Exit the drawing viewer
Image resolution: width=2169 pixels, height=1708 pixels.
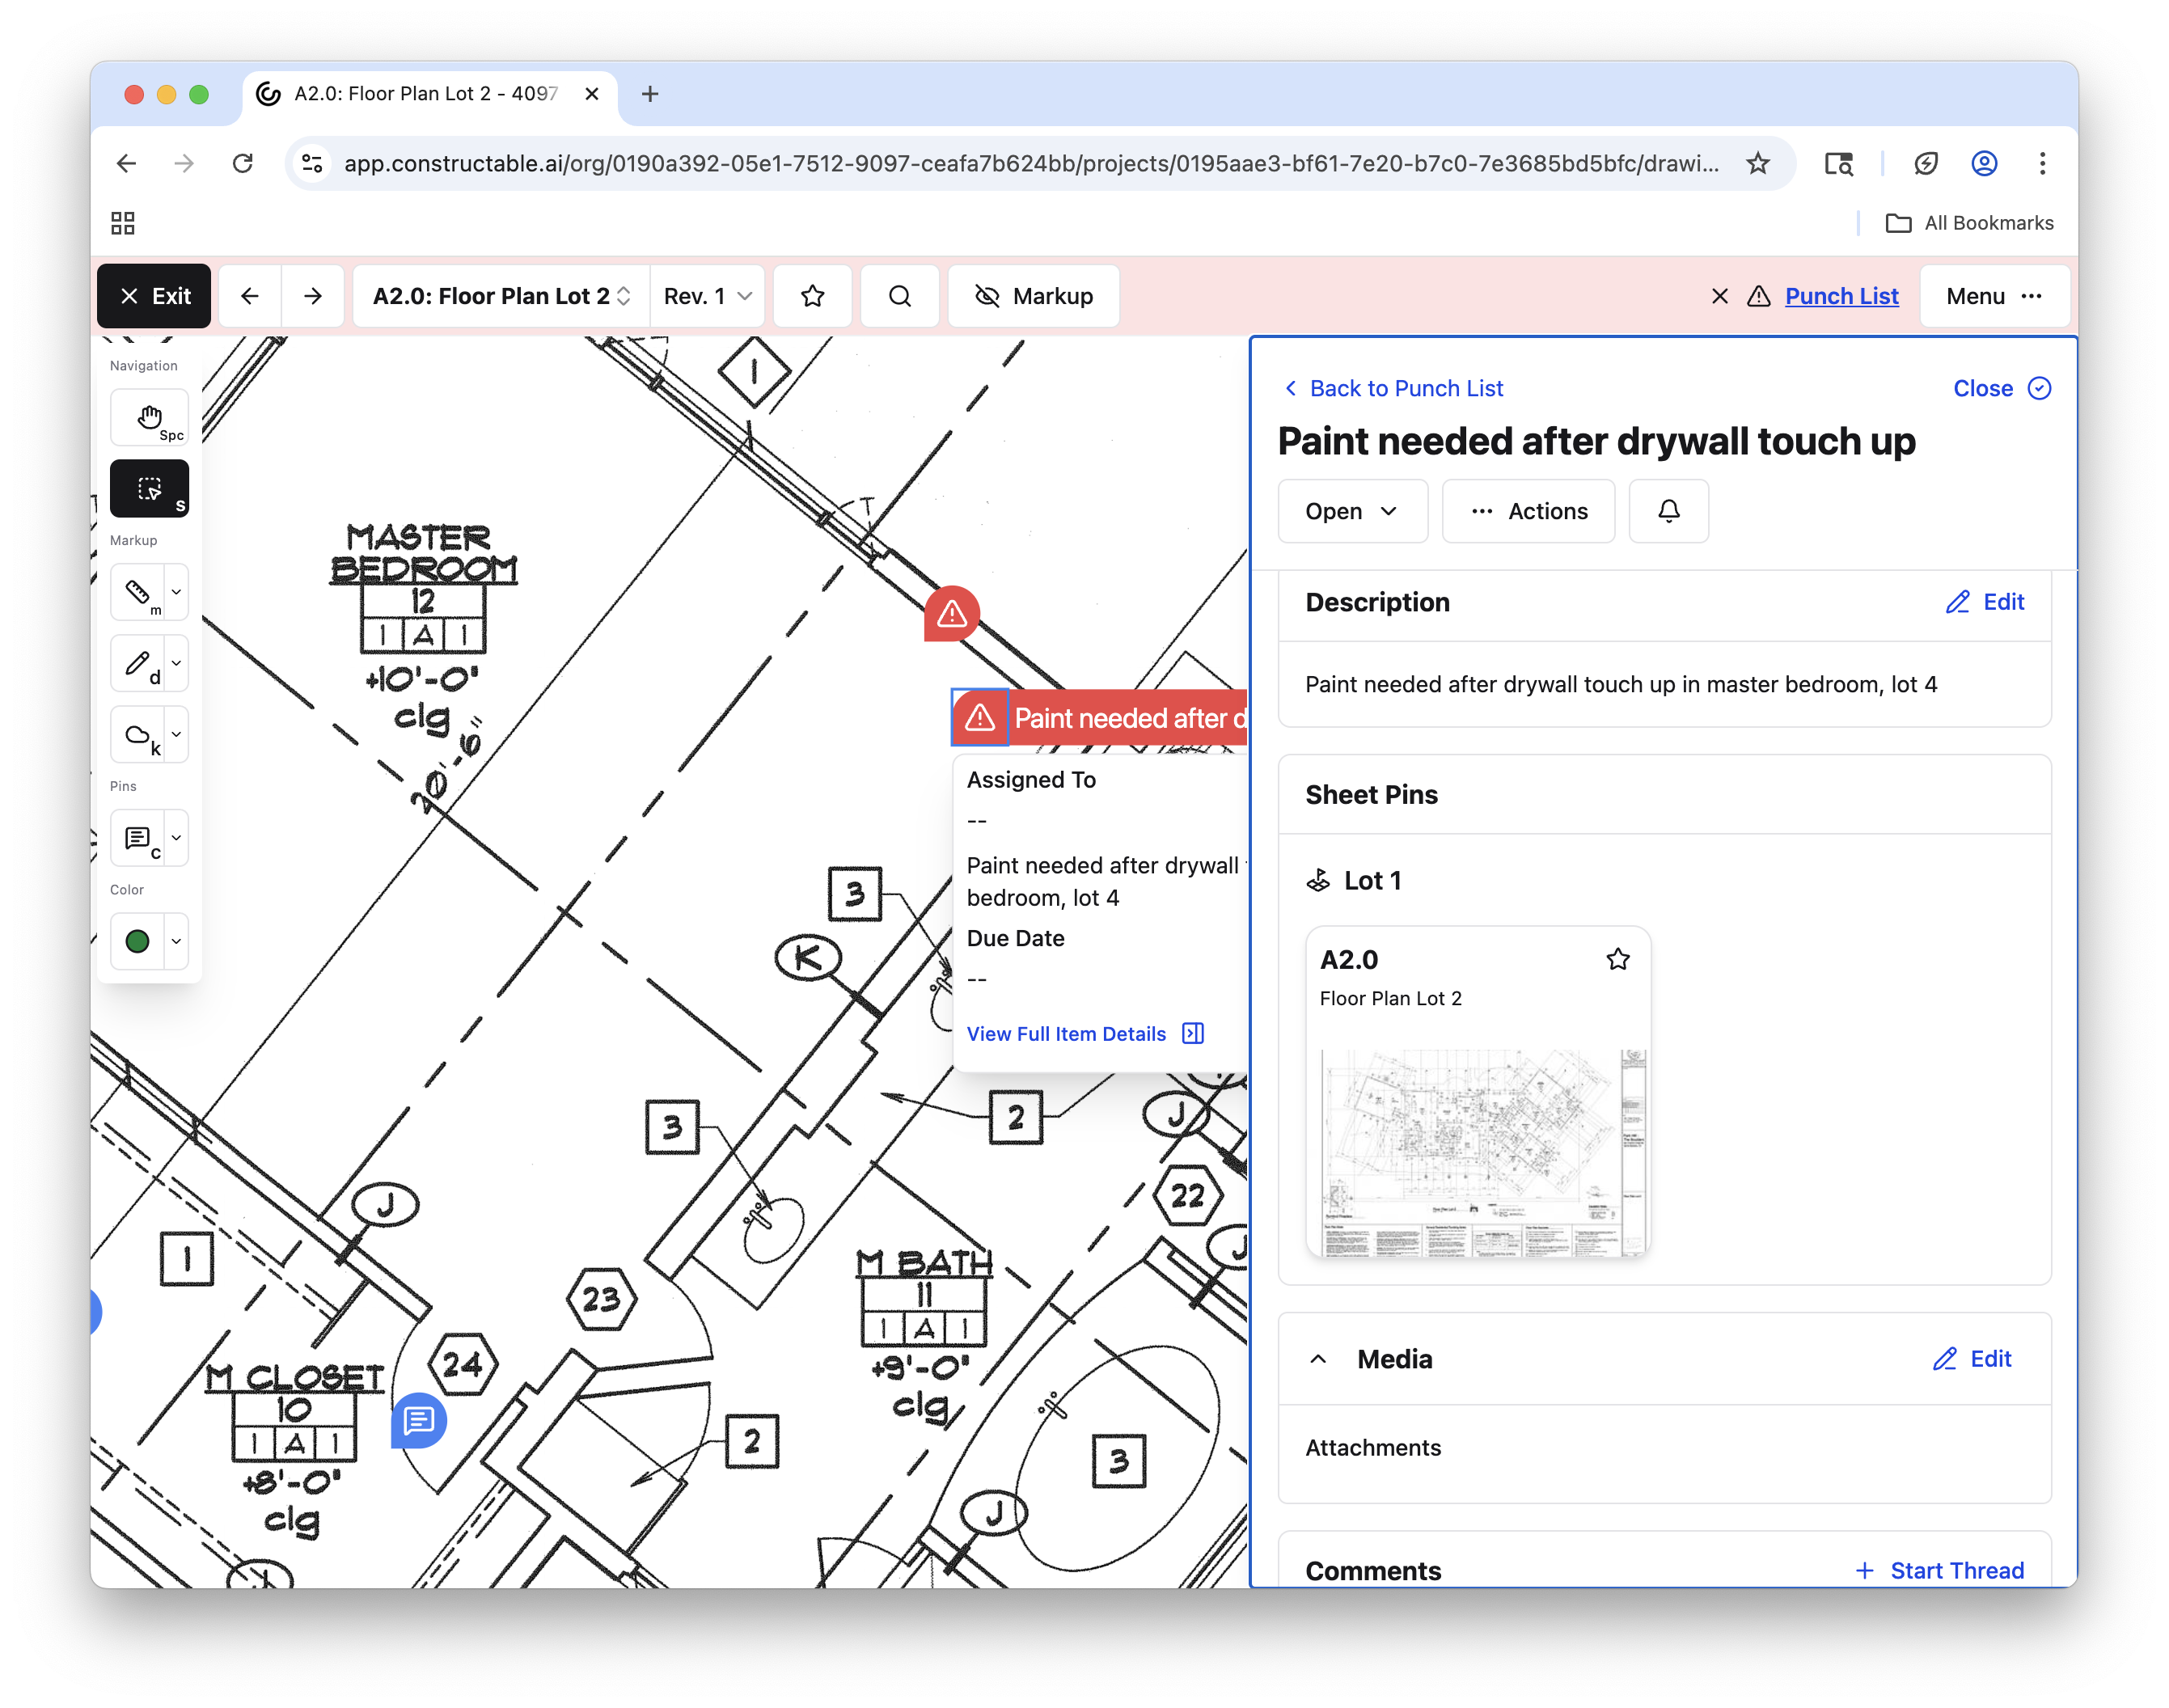pyautogui.click(x=154, y=296)
